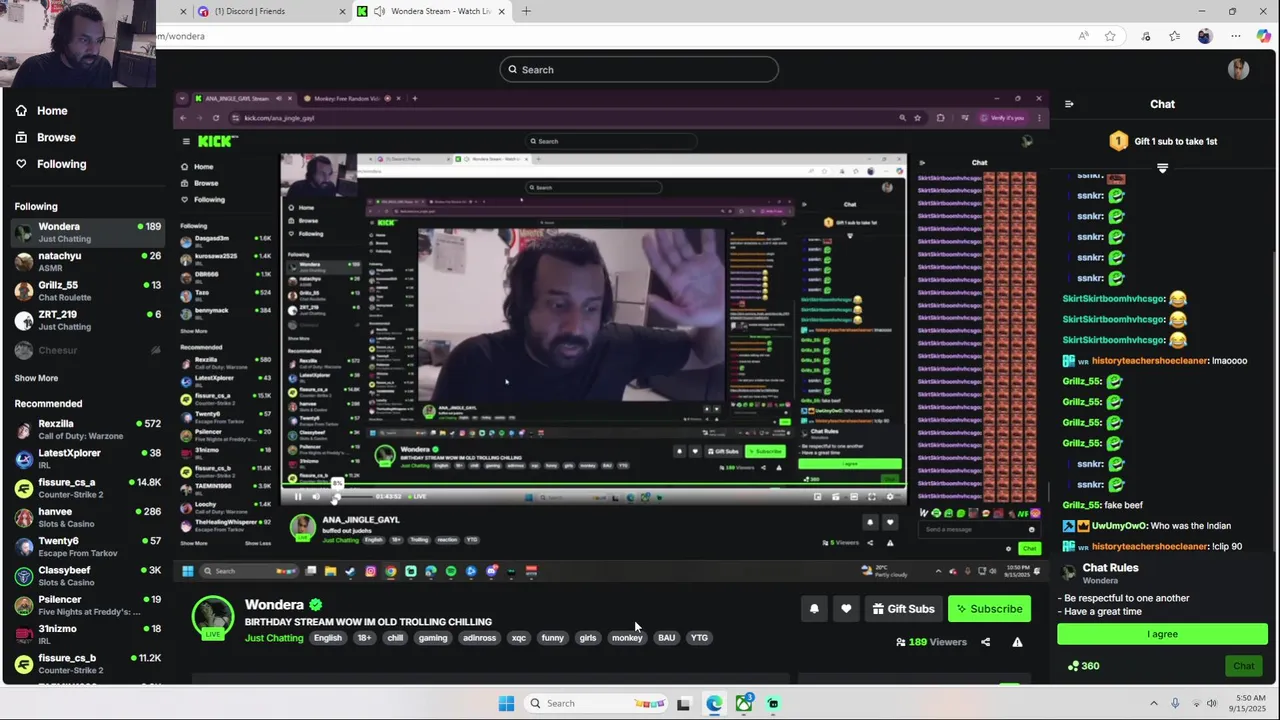Open the Following page link with heart icon
The image size is (1280, 720).
pyautogui.click(x=51, y=164)
